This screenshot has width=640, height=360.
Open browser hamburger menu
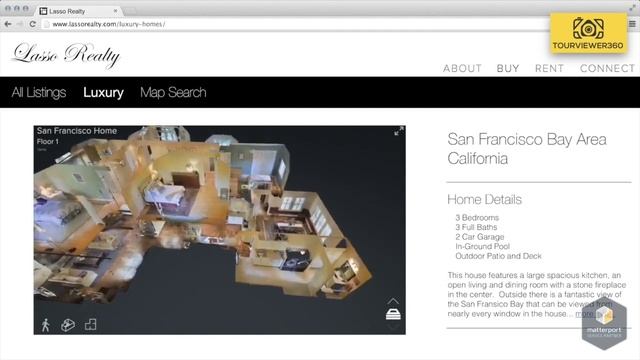click(x=632, y=24)
